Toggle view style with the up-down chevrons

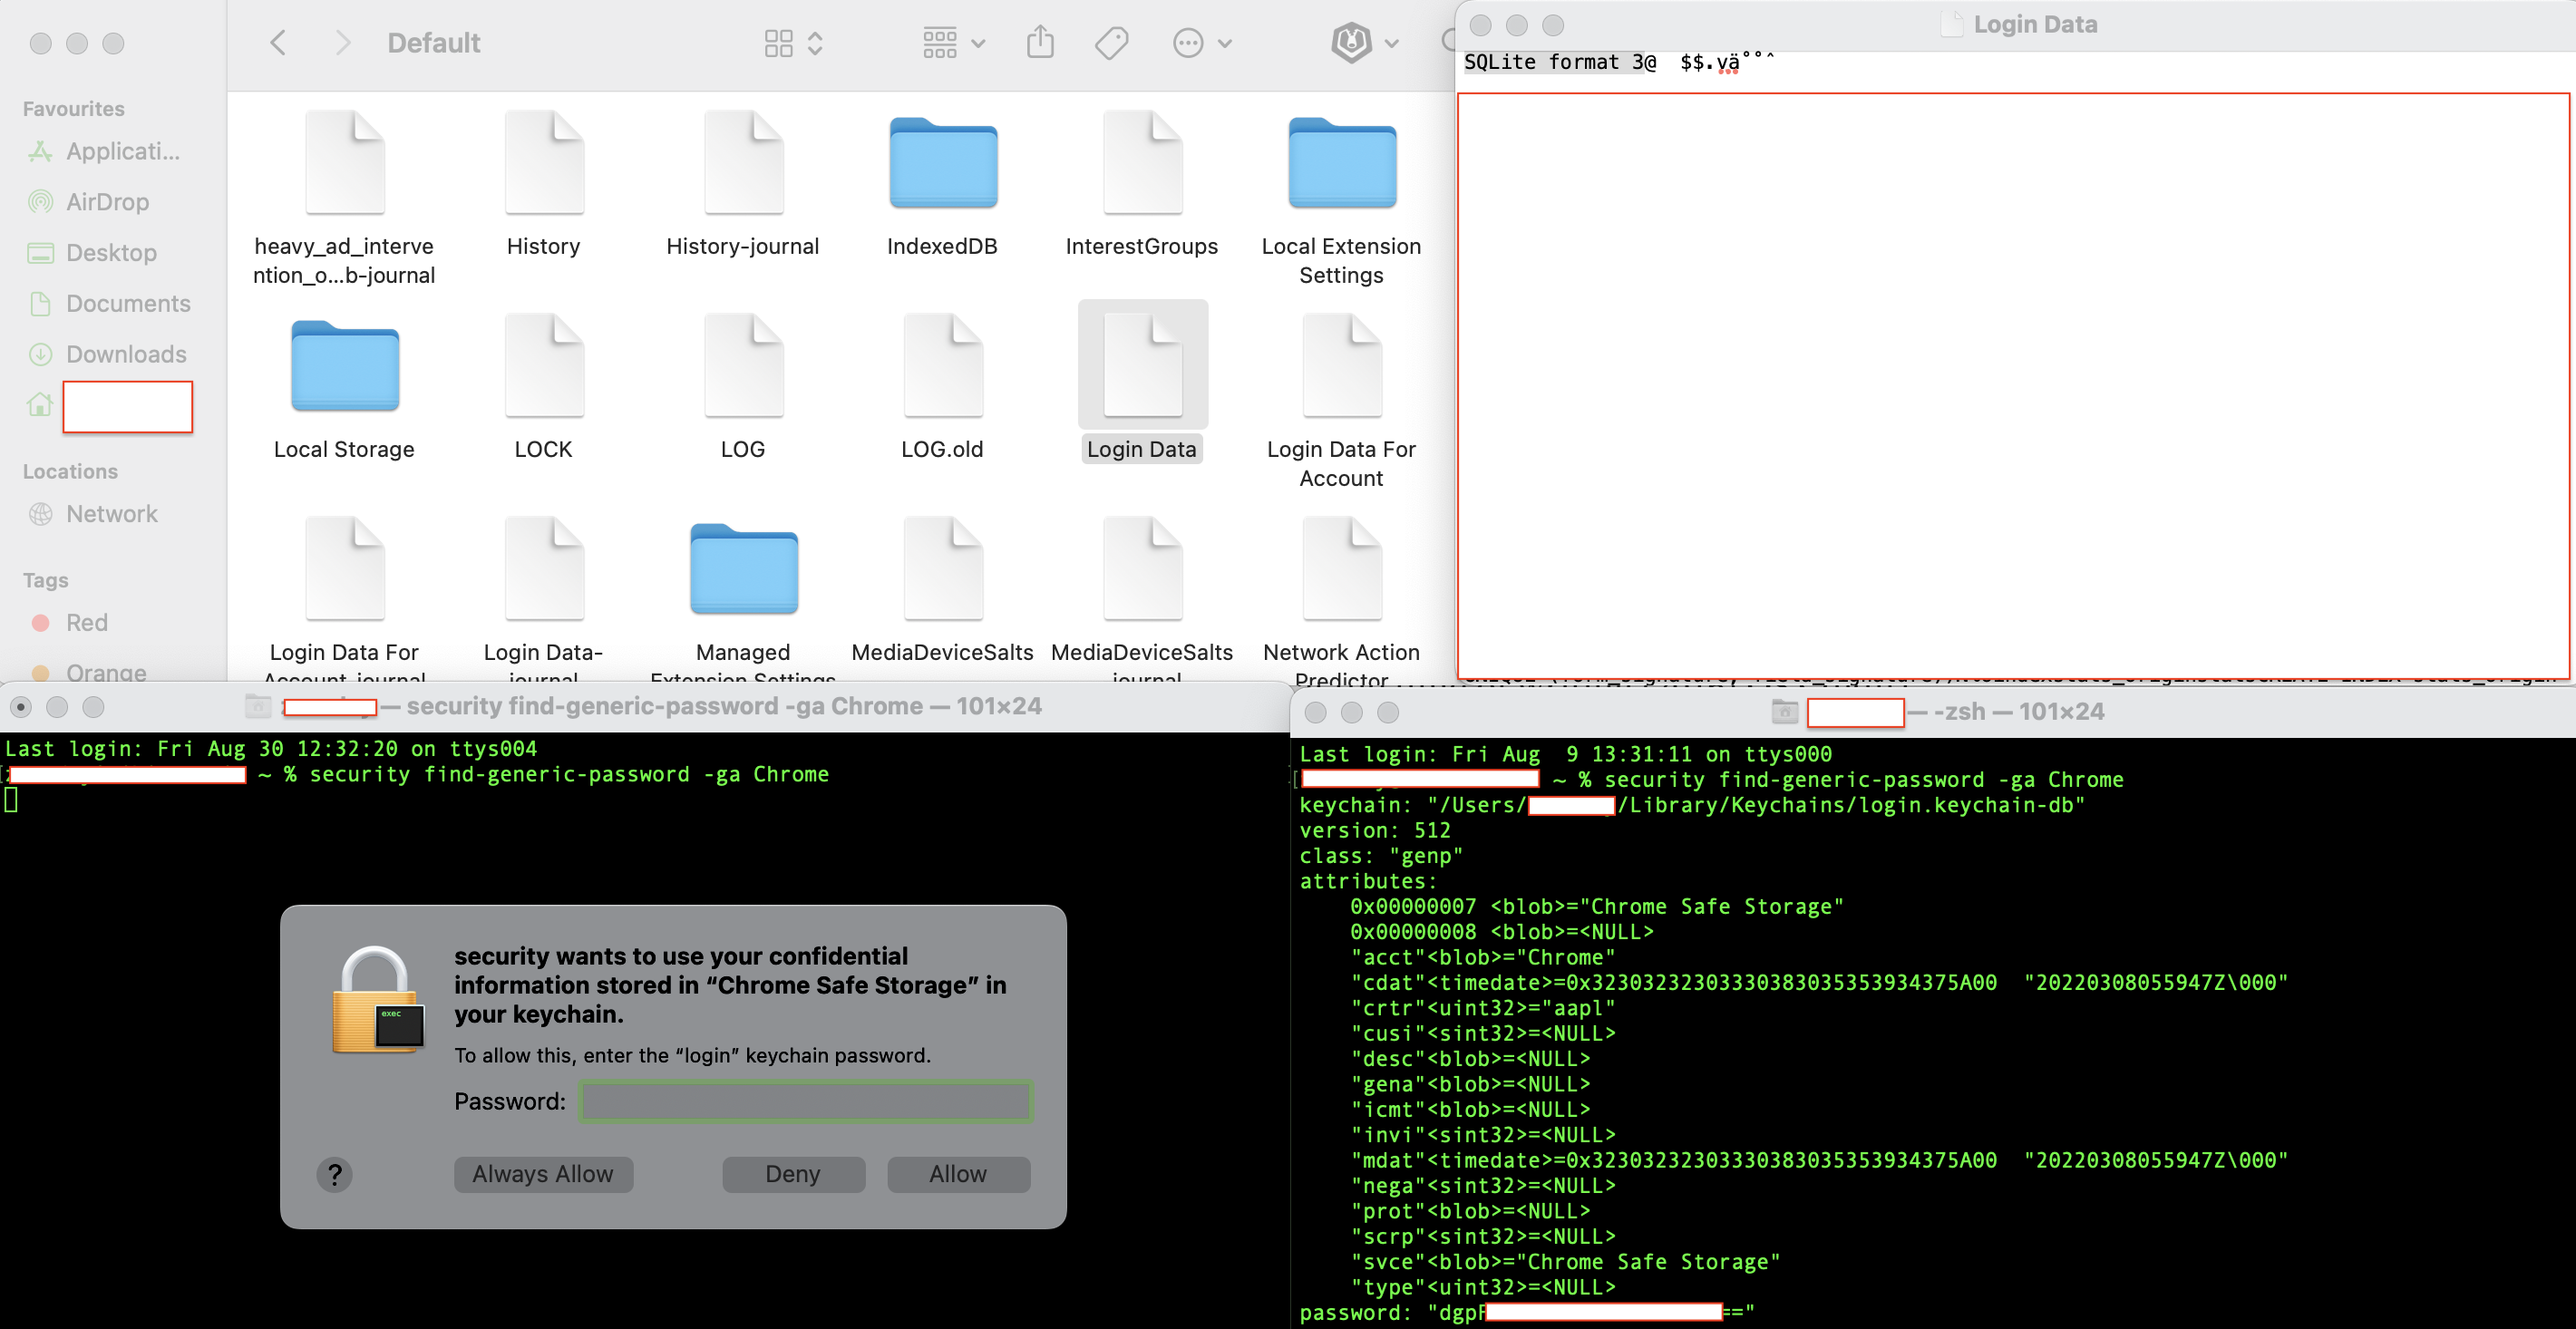[815, 43]
